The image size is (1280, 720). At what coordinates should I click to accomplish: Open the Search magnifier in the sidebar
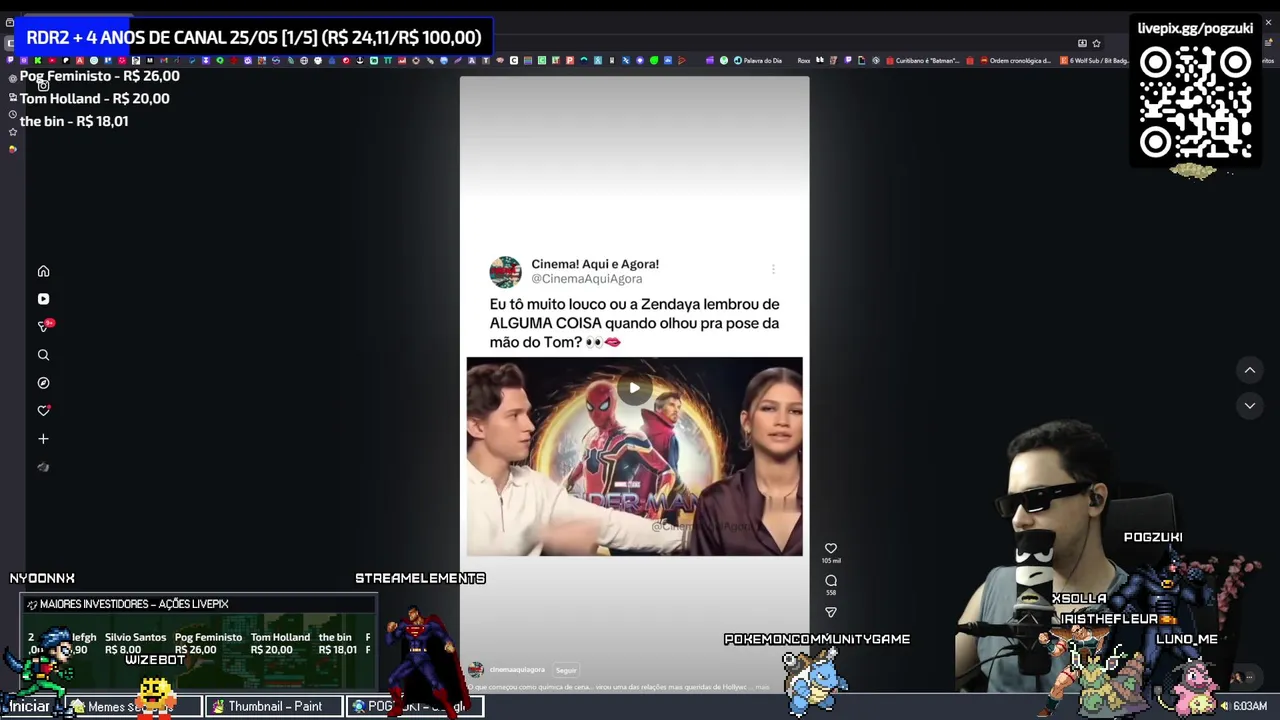click(x=43, y=355)
